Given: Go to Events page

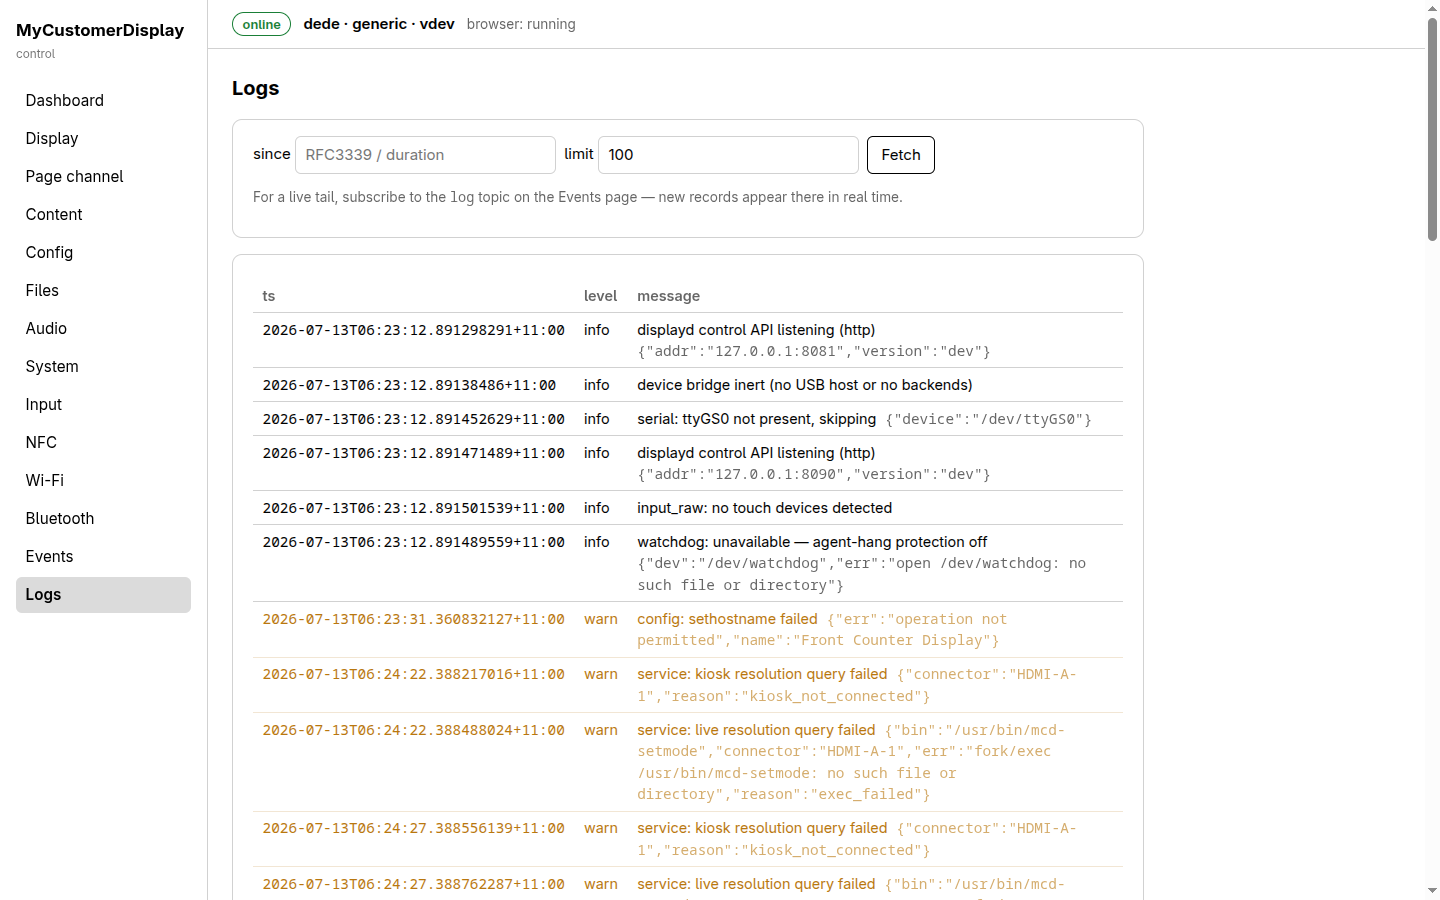Looking at the screenshot, I should 103,556.
